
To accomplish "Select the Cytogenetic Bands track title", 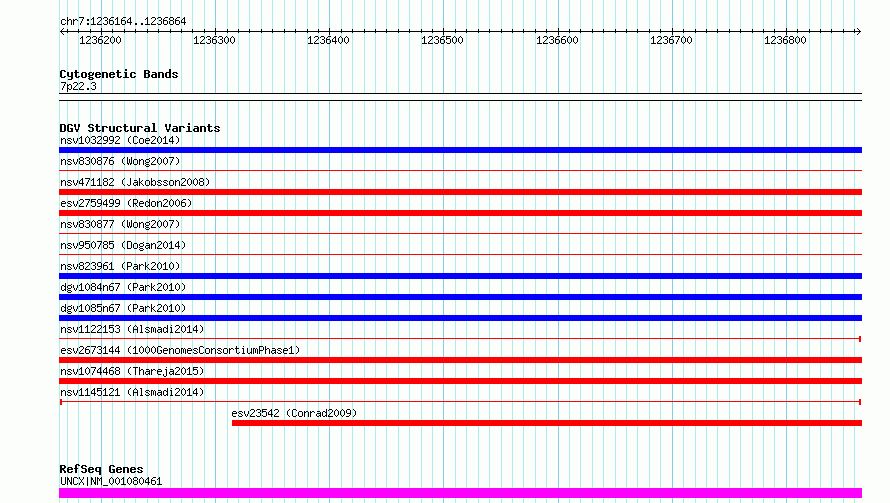I will [x=119, y=74].
